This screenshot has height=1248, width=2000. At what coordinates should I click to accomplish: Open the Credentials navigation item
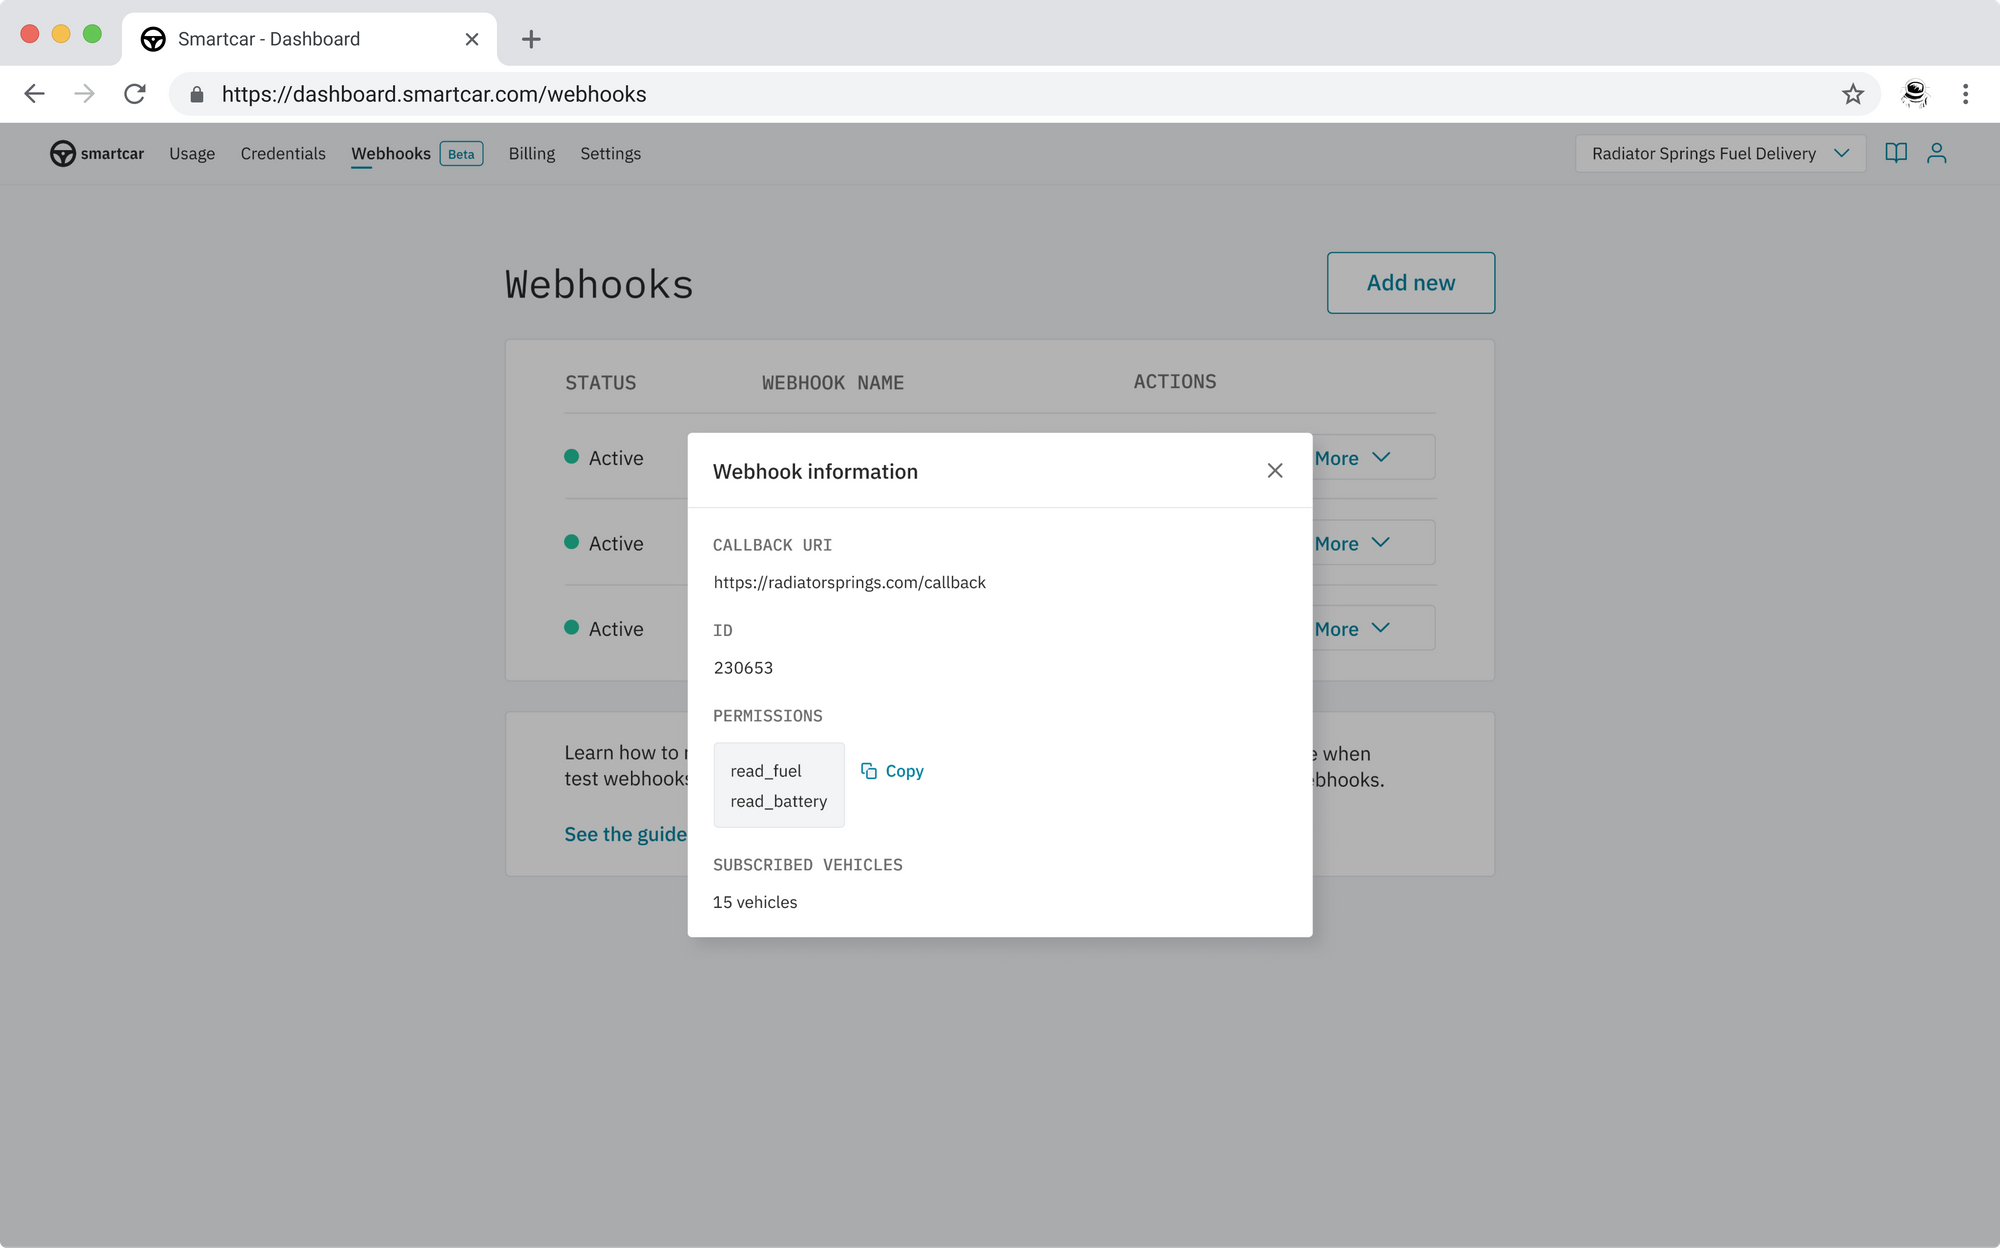click(283, 153)
